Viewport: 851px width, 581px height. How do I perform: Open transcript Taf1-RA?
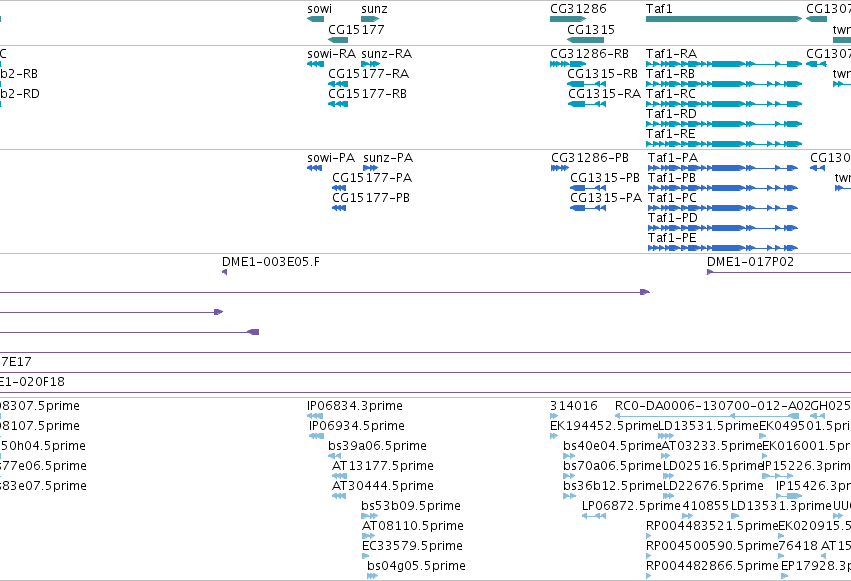tap(671, 54)
